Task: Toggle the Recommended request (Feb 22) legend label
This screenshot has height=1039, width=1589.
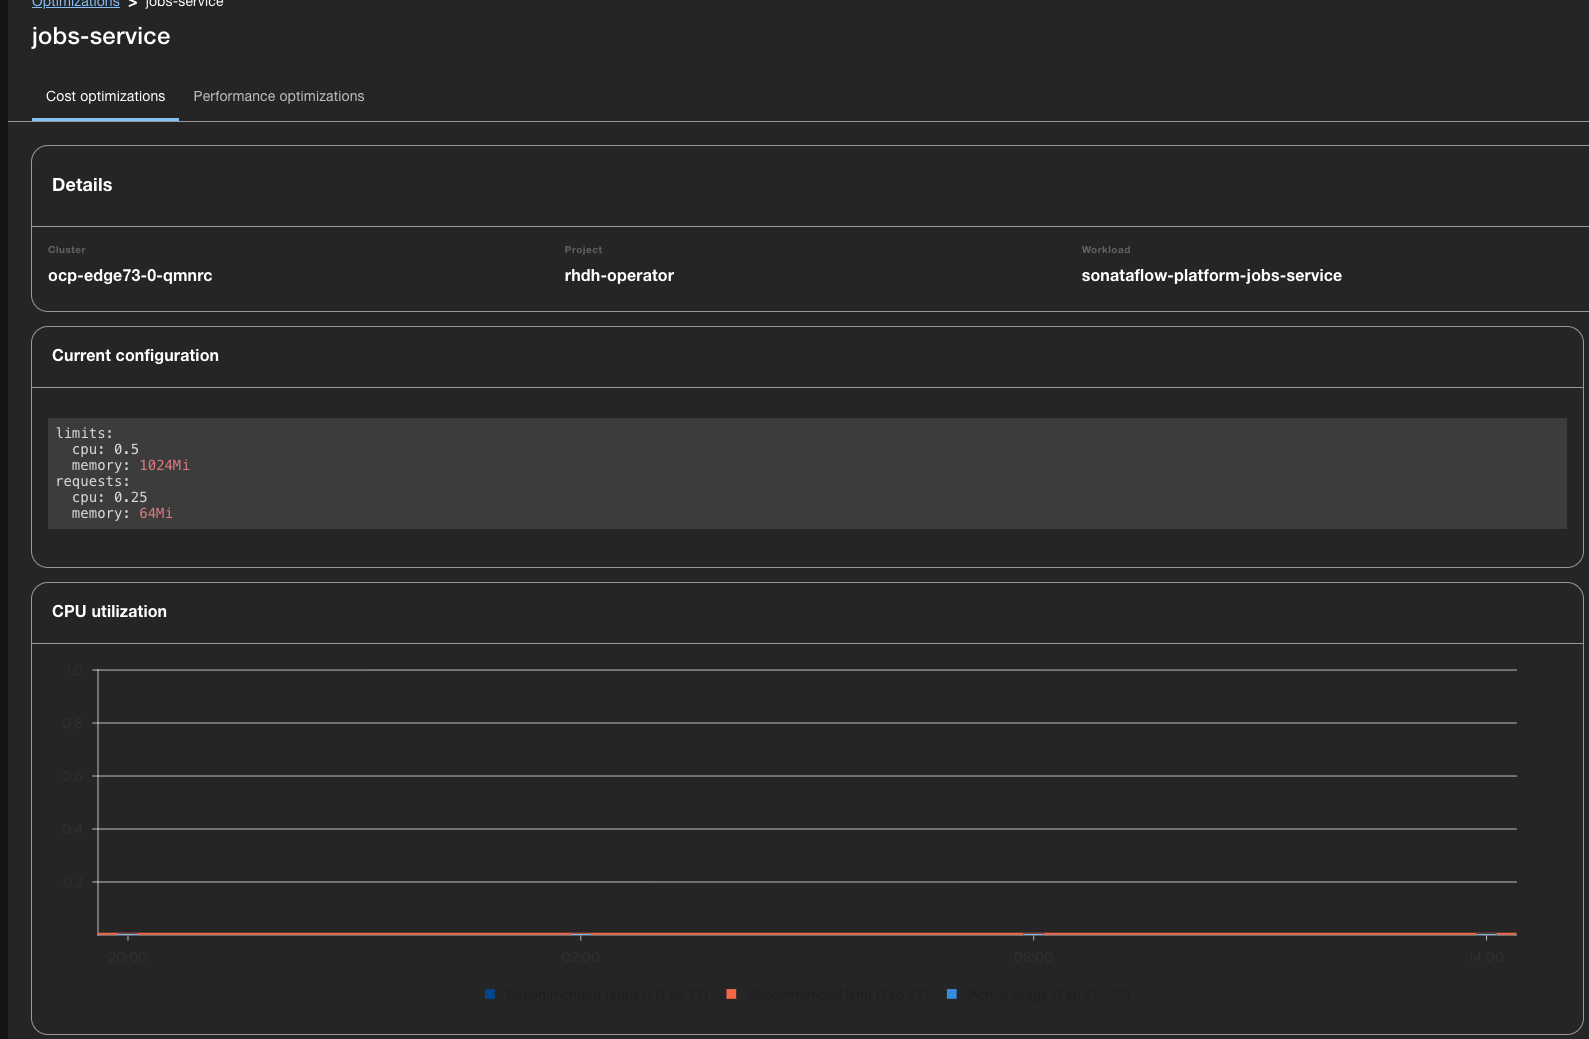Action: pyautogui.click(x=606, y=994)
